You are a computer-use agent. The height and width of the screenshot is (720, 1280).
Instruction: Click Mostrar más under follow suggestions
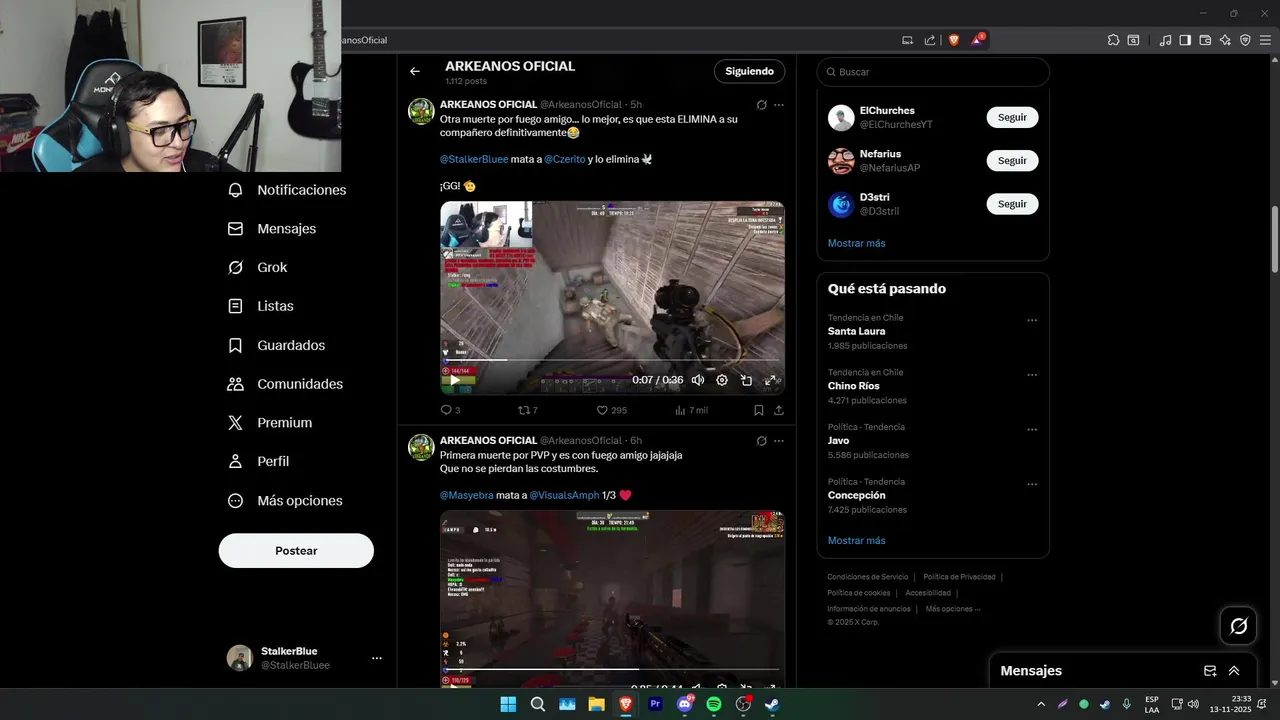coord(856,243)
